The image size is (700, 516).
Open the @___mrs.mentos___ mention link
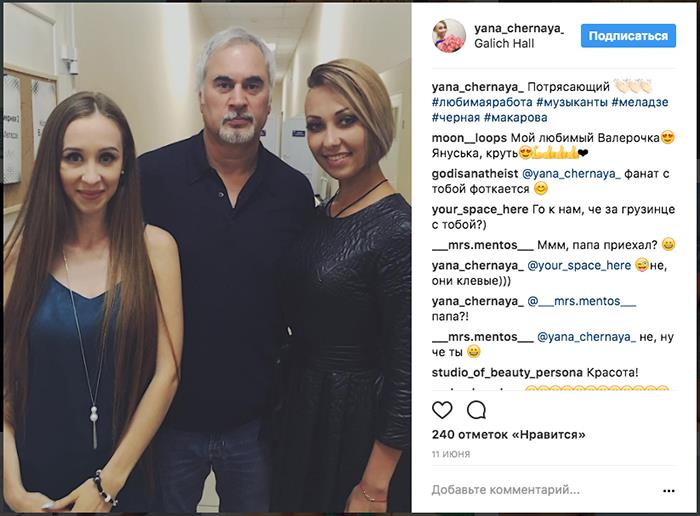point(582,301)
